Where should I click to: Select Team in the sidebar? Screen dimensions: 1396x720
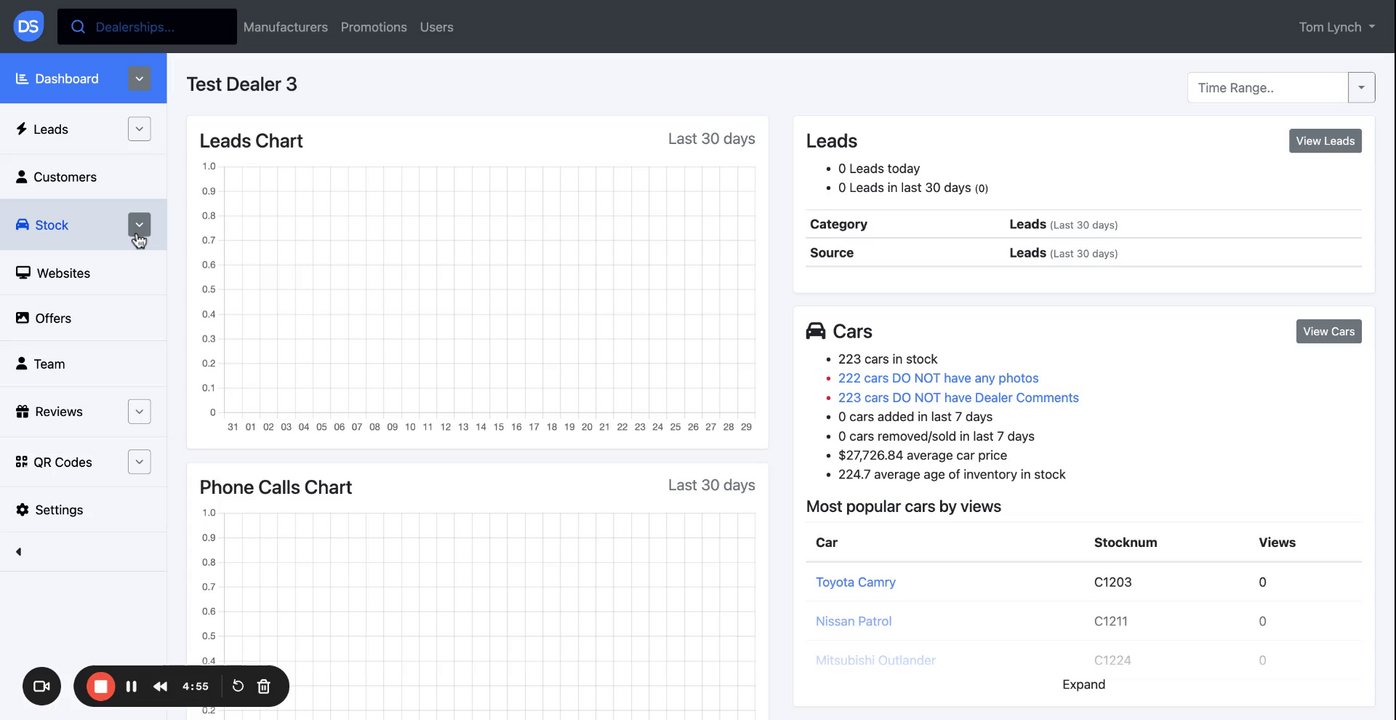pos(83,364)
